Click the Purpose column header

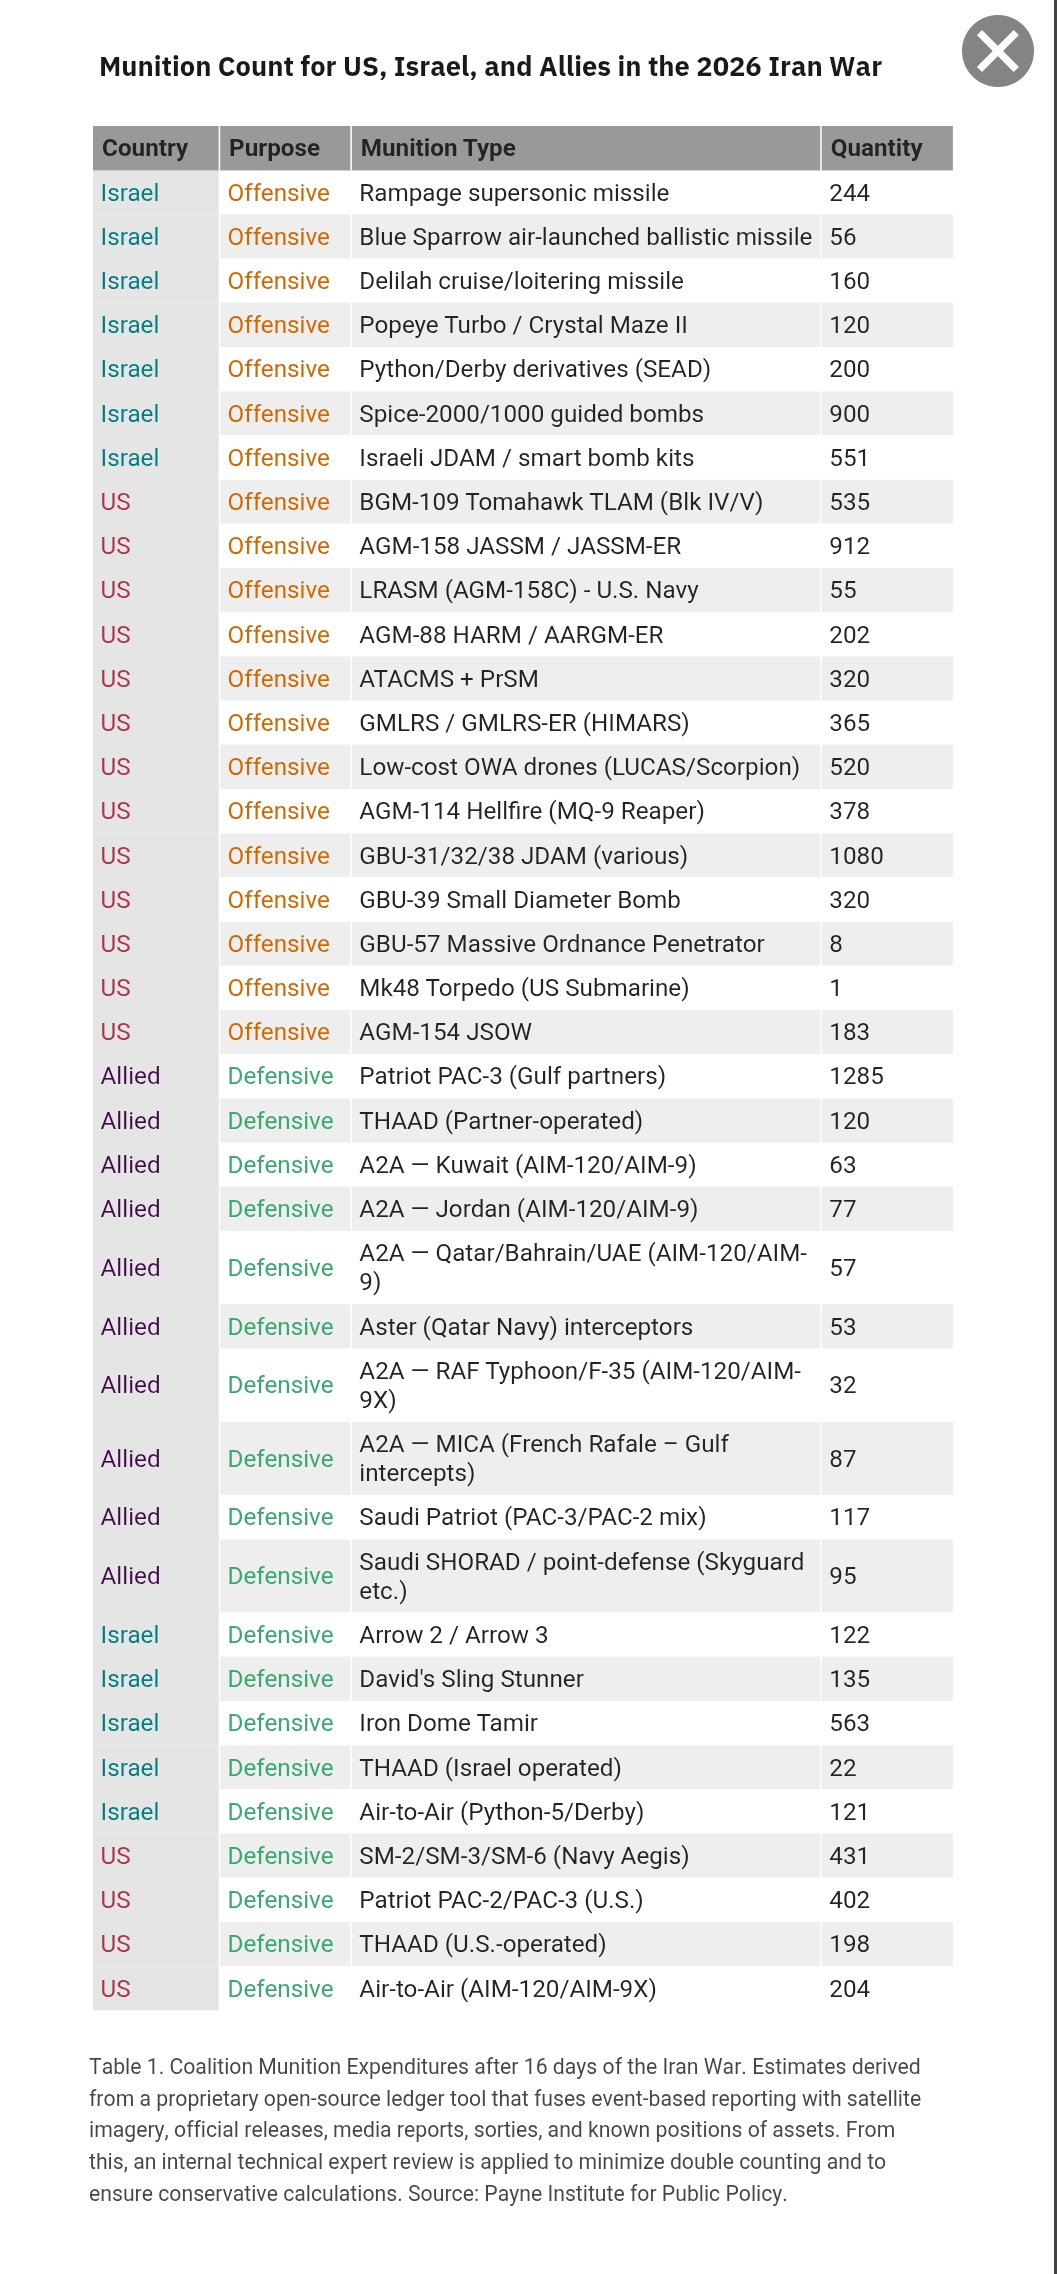(274, 148)
